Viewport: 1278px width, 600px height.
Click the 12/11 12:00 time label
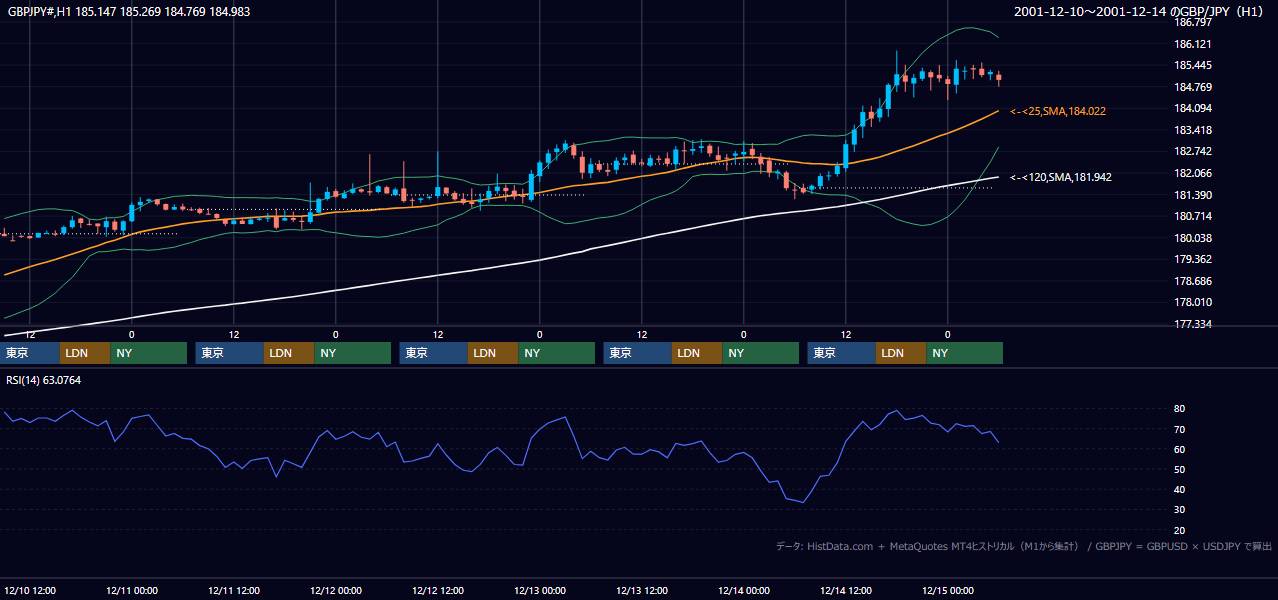234,590
